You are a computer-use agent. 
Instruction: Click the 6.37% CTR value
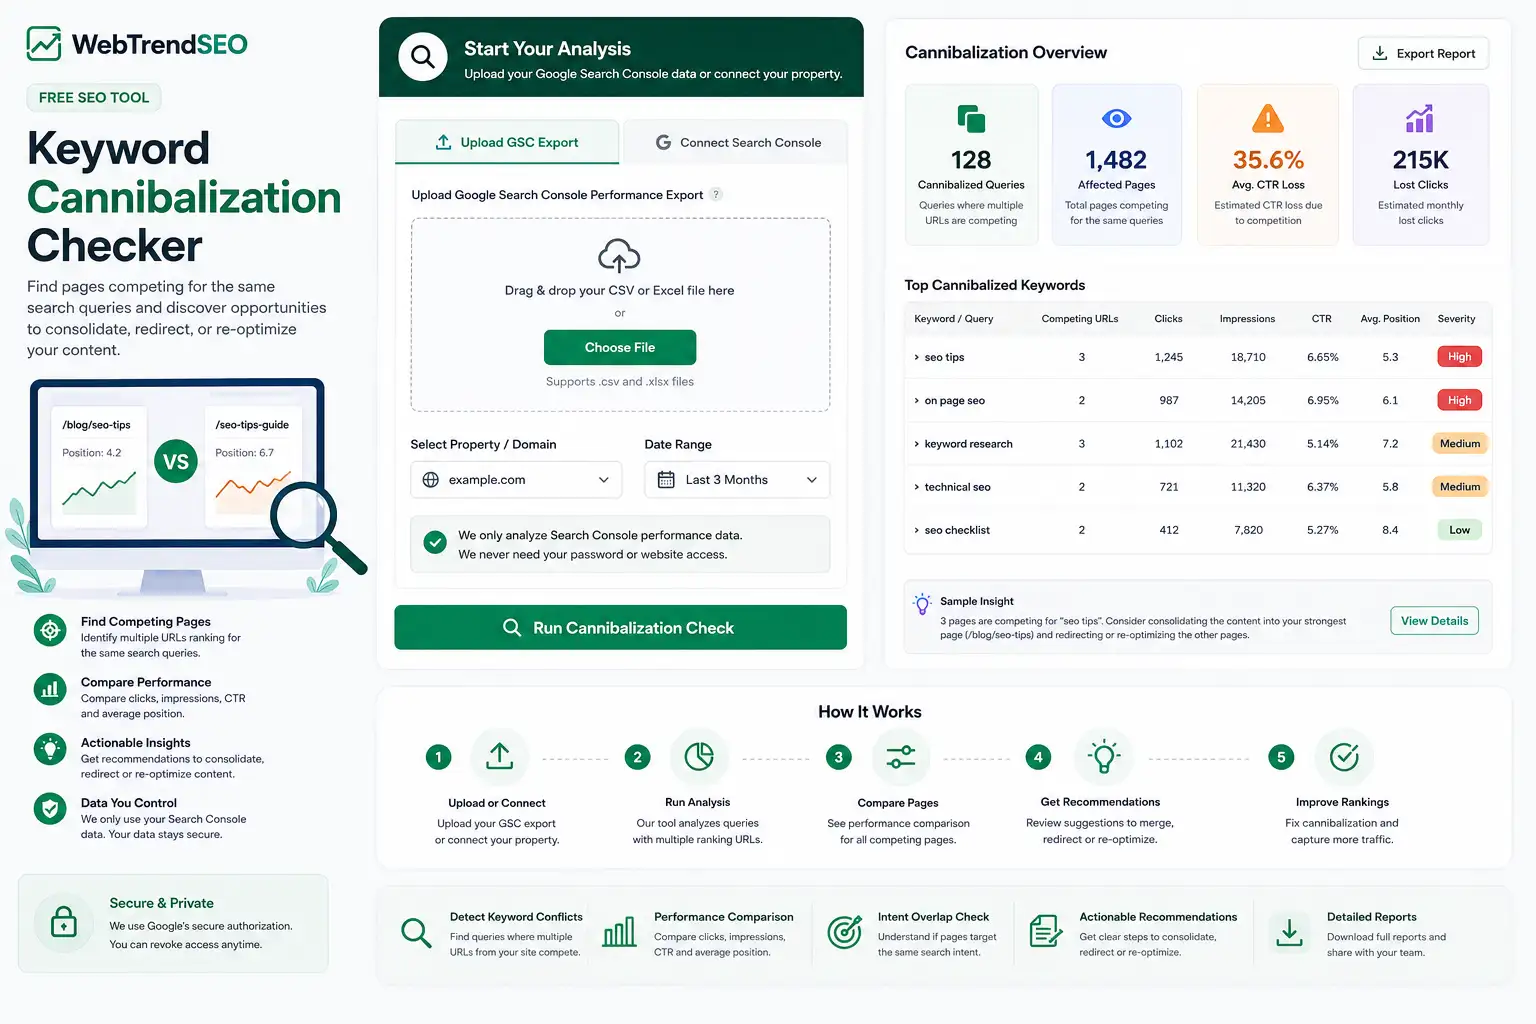pos(1322,487)
